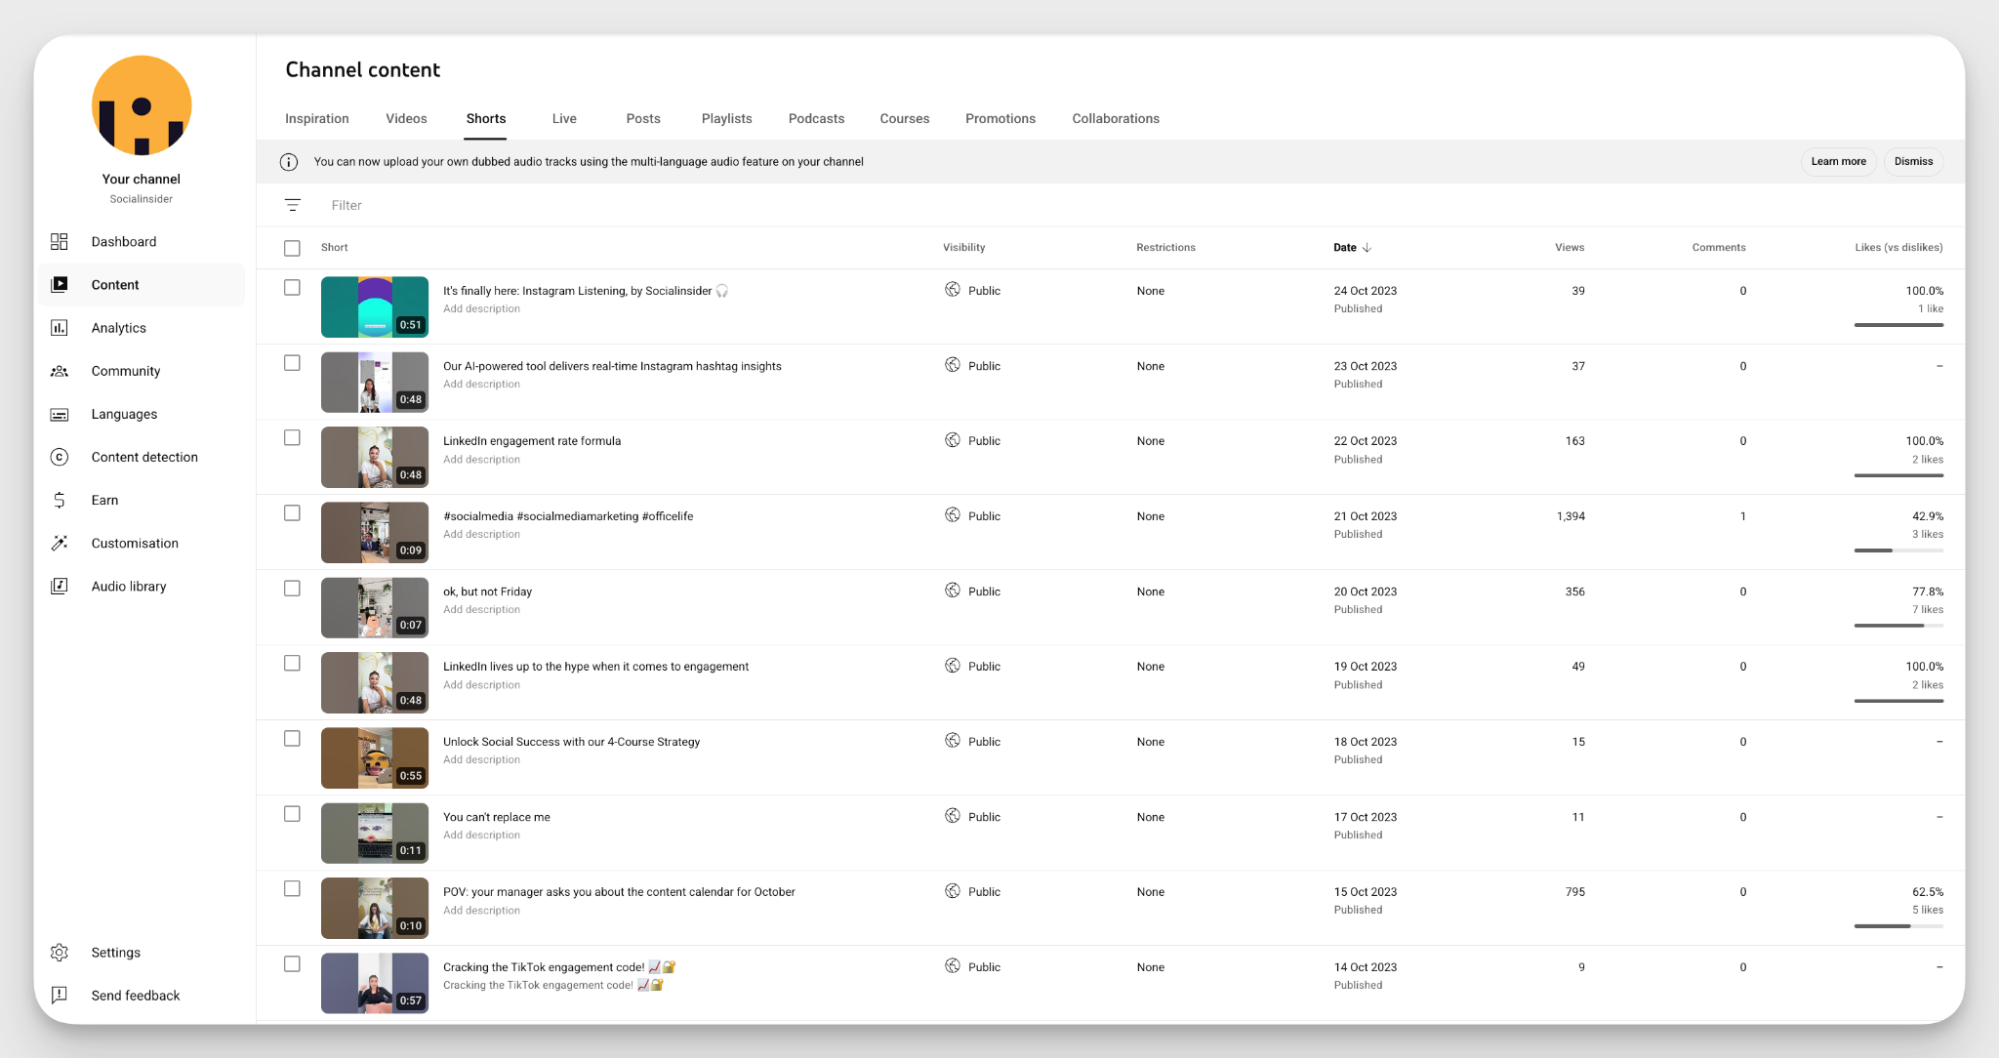The width and height of the screenshot is (1999, 1059).
Task: Click the likes ratio bar for the officelife short
Action: tap(1898, 549)
